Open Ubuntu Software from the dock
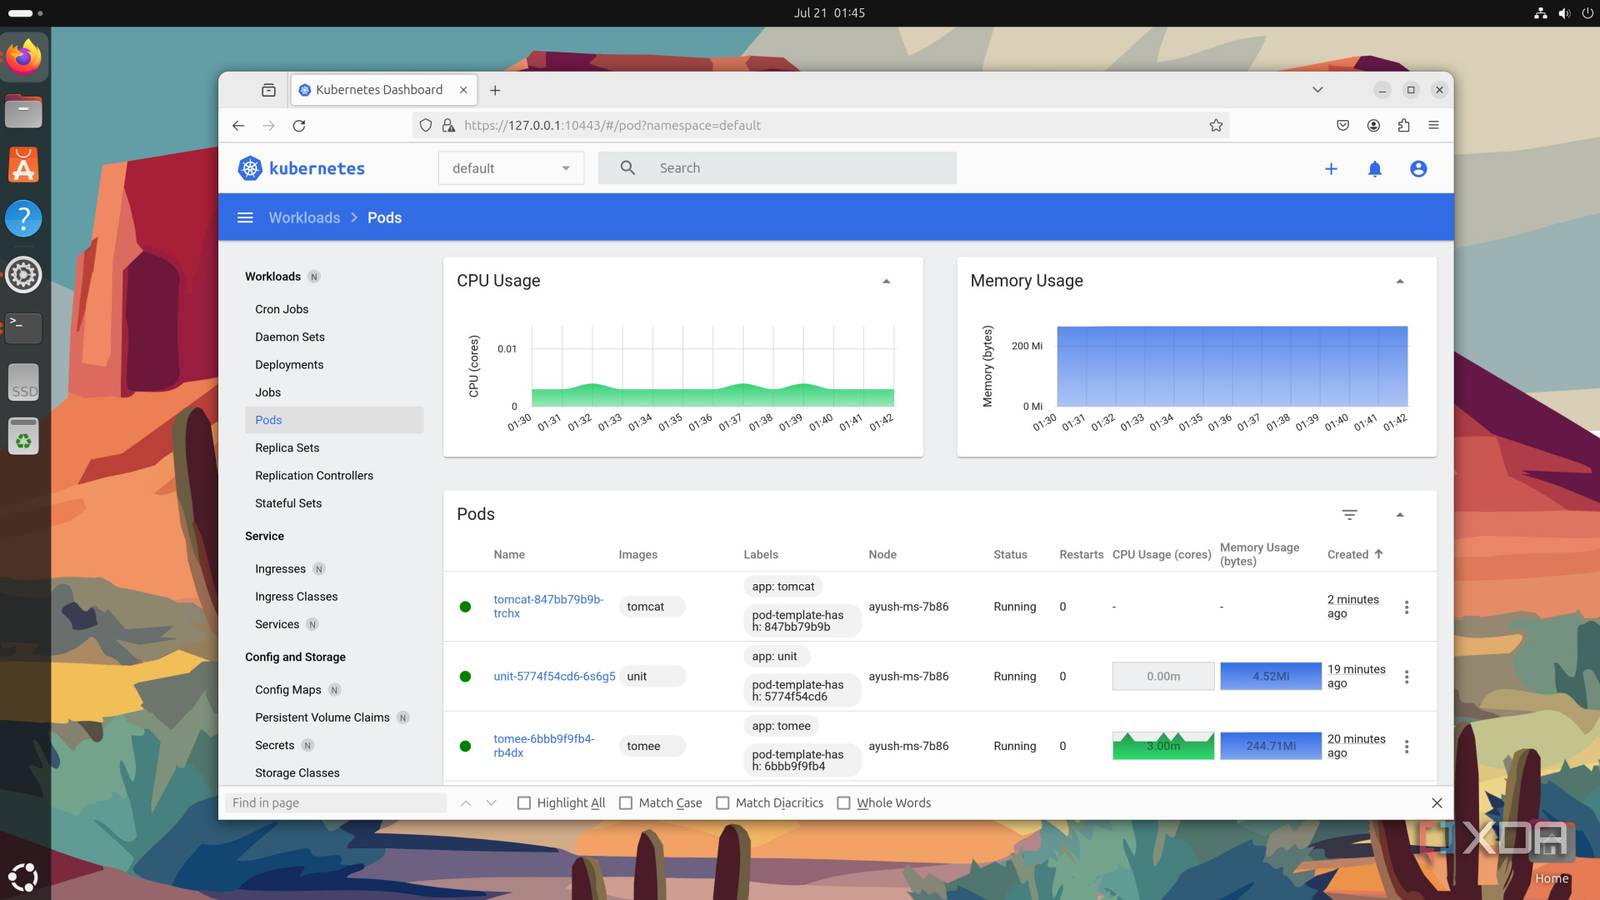The width and height of the screenshot is (1600, 900). [x=24, y=164]
